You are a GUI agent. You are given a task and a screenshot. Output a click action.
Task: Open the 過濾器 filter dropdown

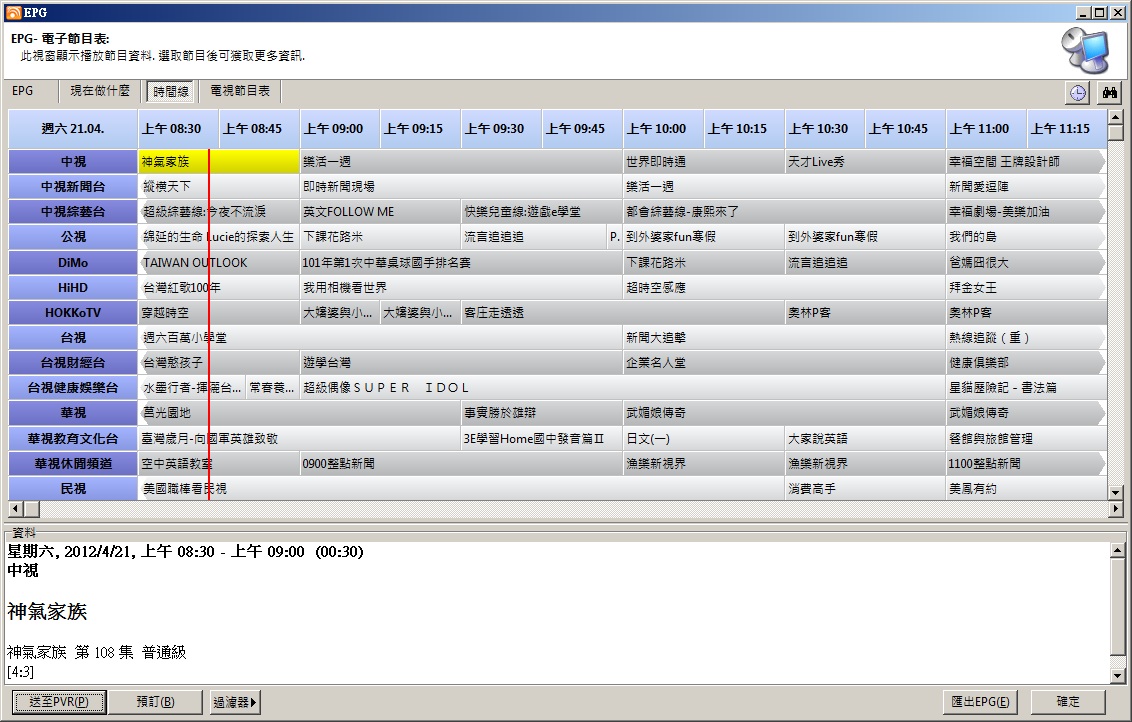point(235,702)
